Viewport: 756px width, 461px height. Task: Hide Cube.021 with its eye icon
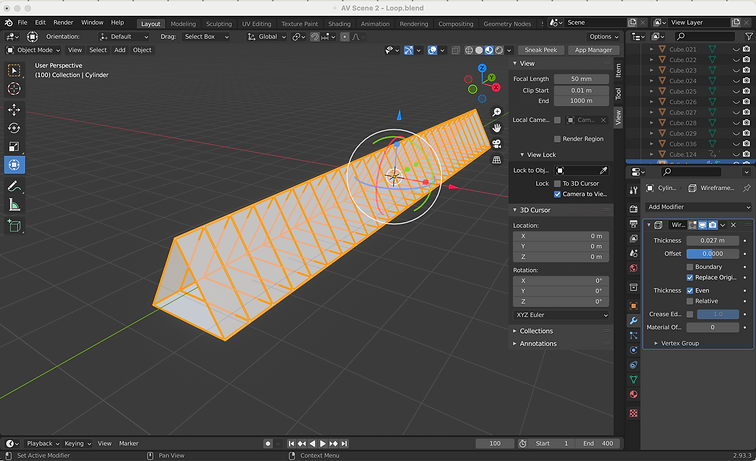tap(736, 49)
